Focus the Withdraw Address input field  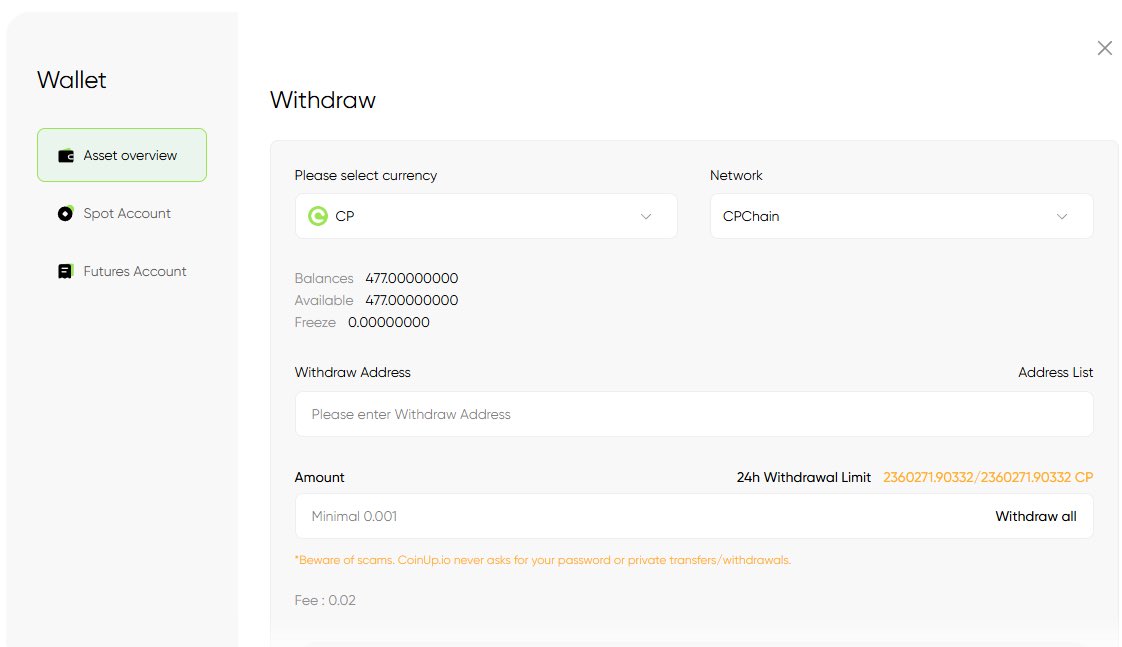(694, 414)
